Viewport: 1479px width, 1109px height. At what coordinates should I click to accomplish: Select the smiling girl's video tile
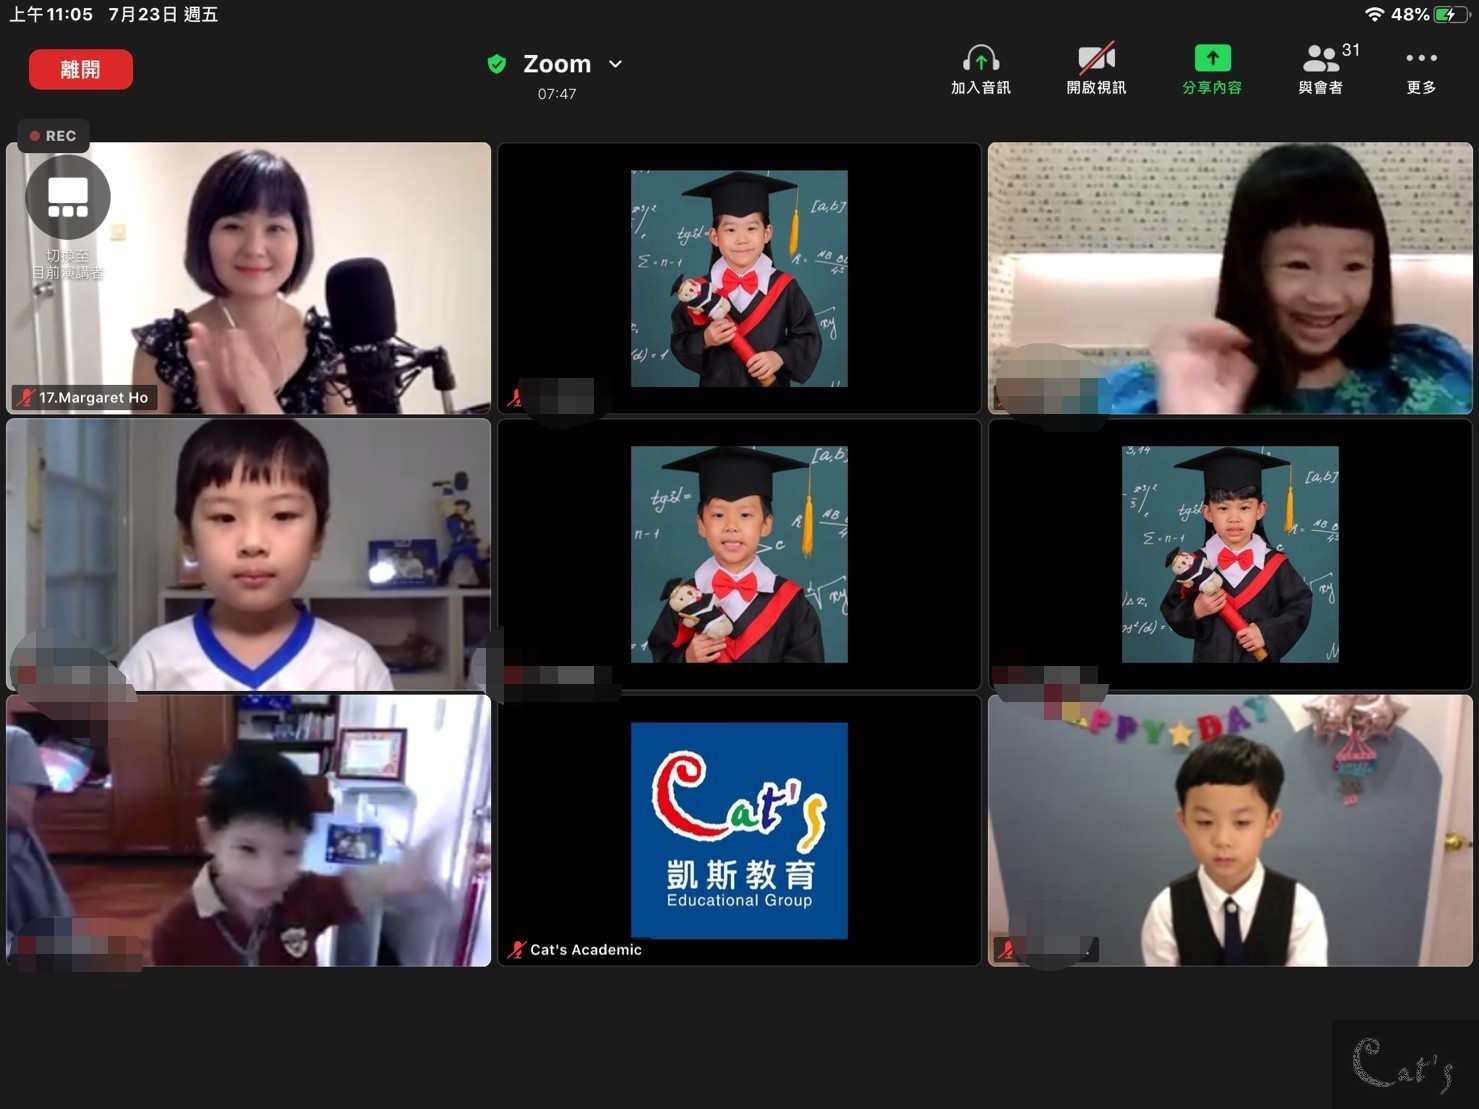point(1230,277)
